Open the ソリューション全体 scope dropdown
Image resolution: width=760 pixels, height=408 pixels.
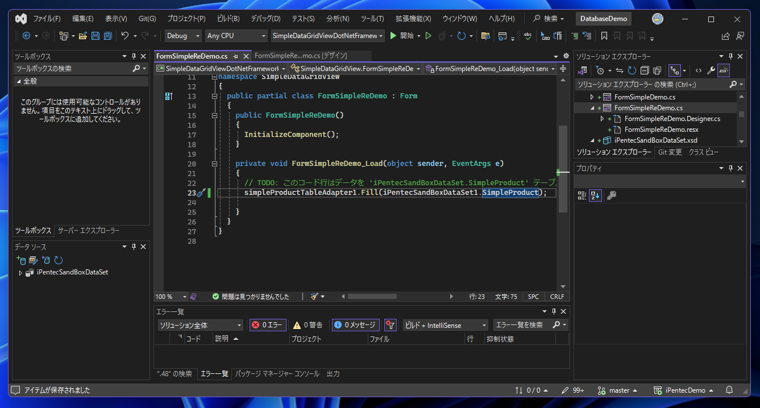tap(200, 325)
